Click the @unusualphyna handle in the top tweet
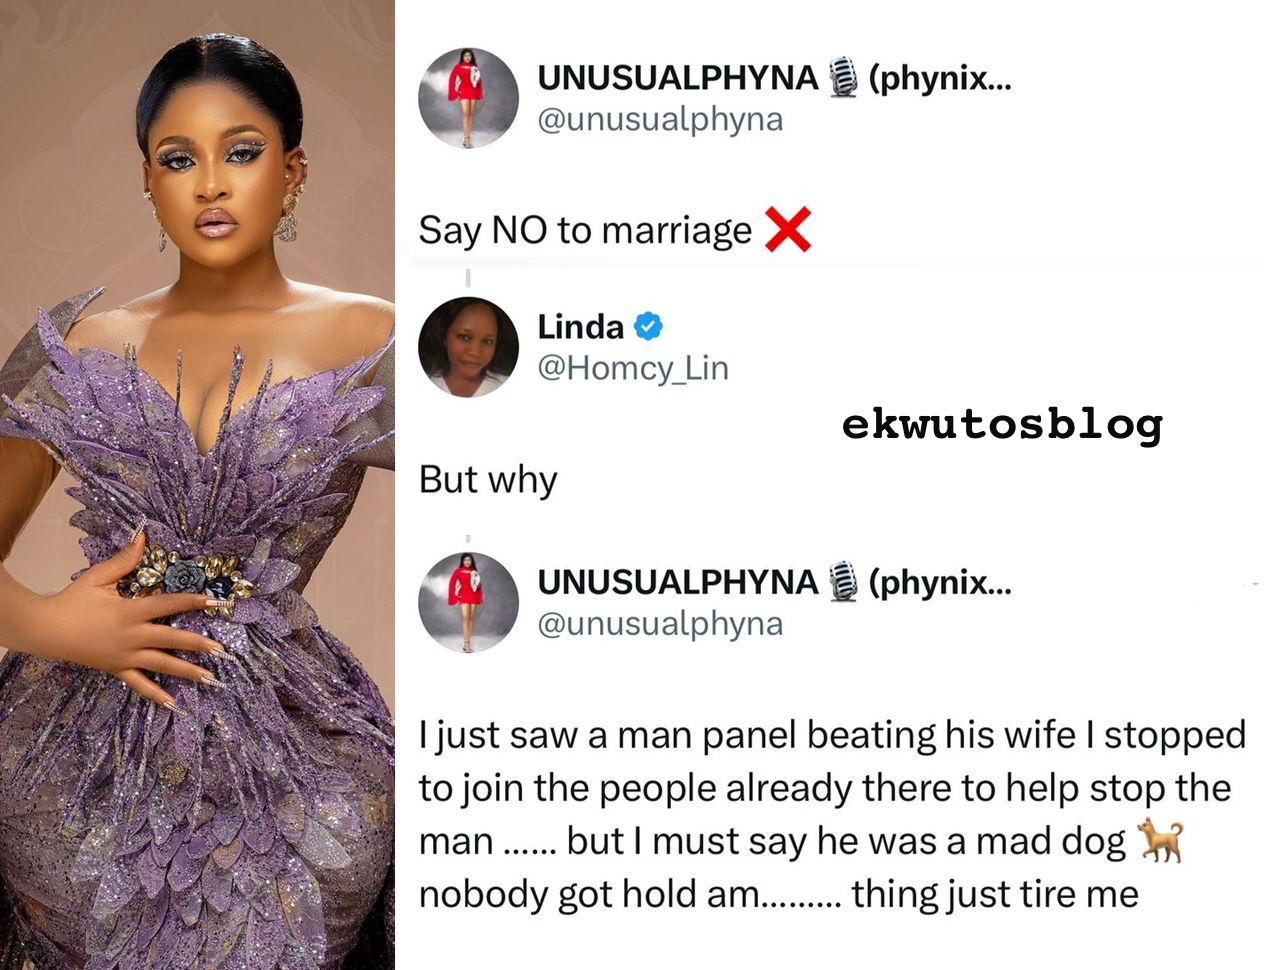The height and width of the screenshot is (970, 1280). coord(660,120)
